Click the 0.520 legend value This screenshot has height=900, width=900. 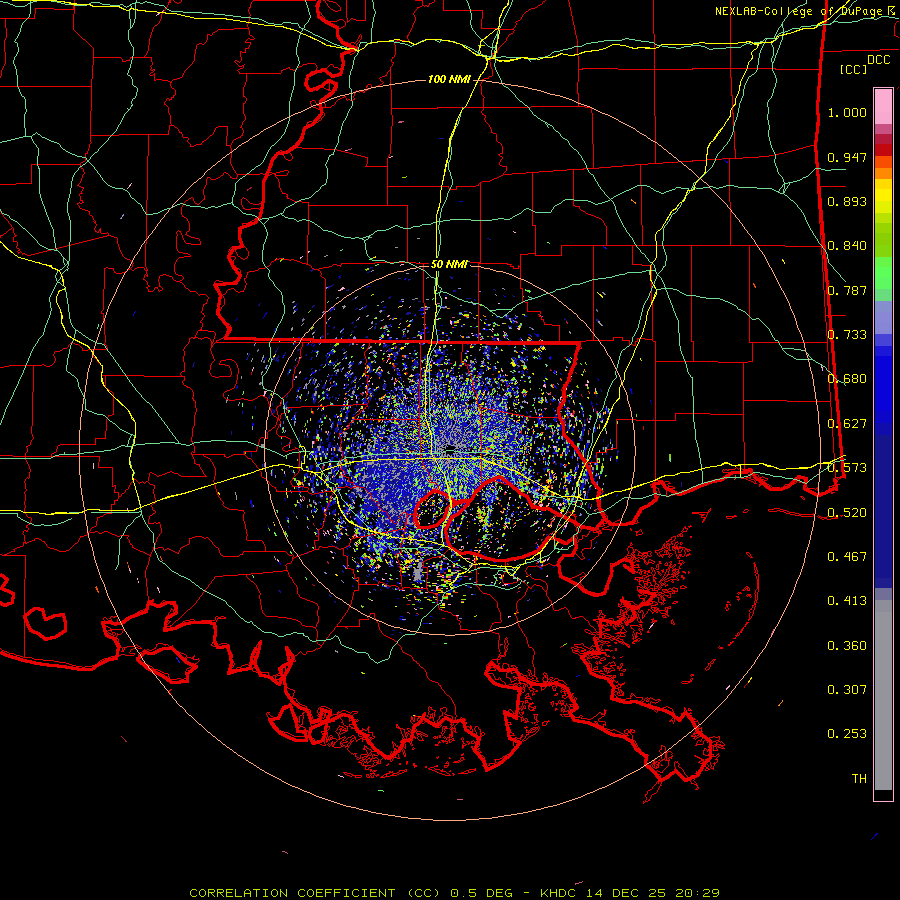click(x=847, y=513)
